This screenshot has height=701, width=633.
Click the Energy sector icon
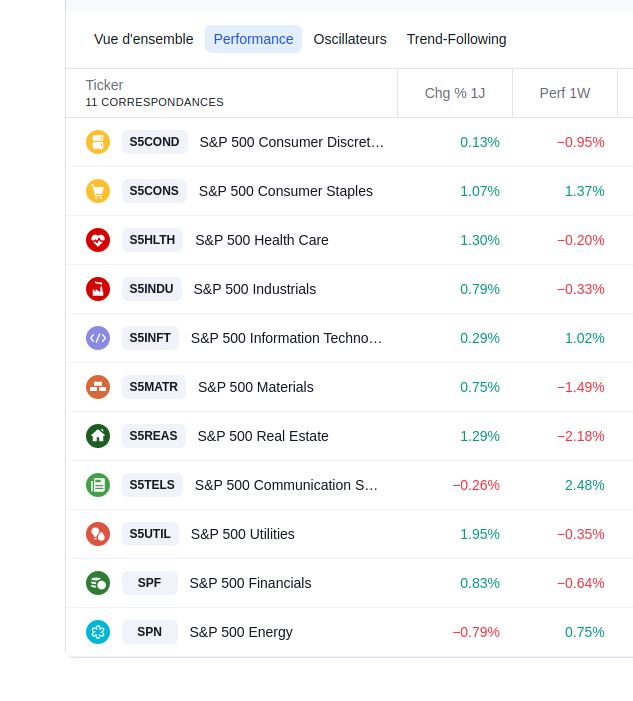point(97,632)
